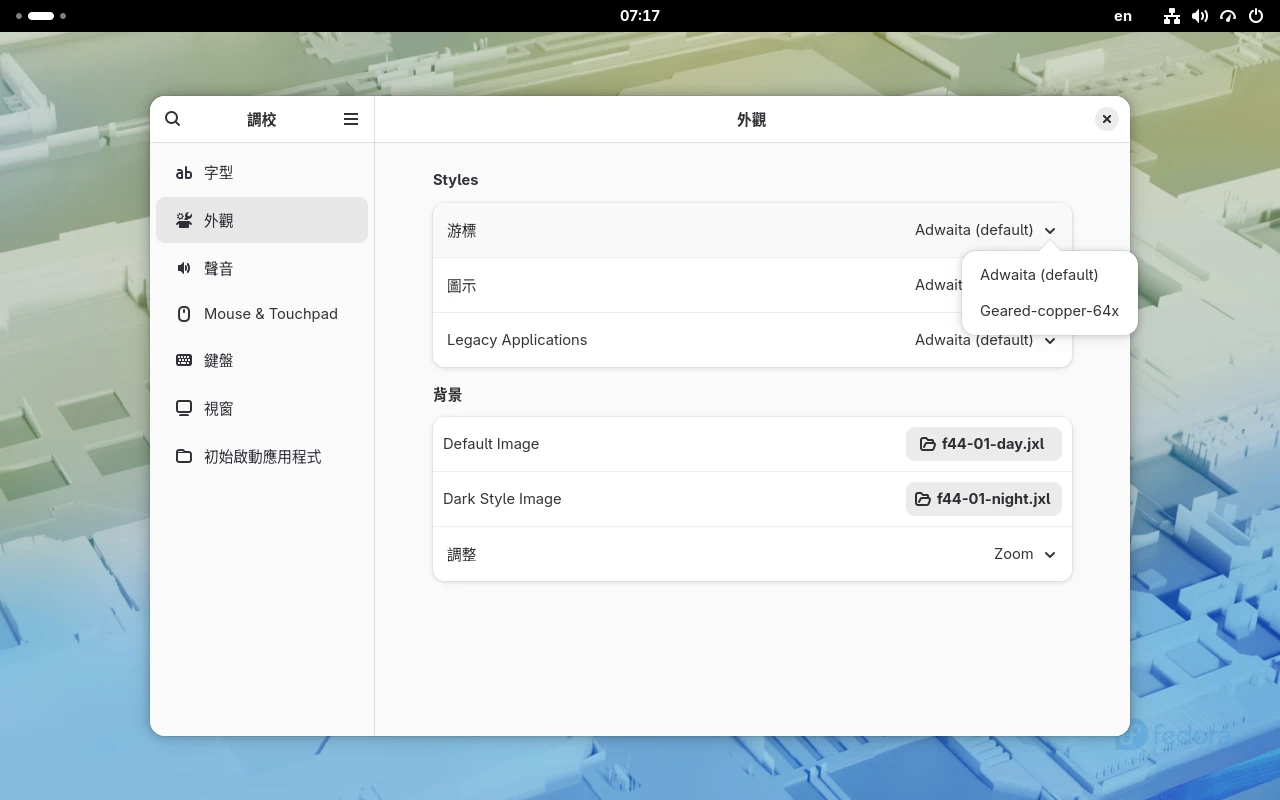1280x800 pixels.
Task: Click the folder icon beside 初始啟動應用程式
Action: [184, 456]
